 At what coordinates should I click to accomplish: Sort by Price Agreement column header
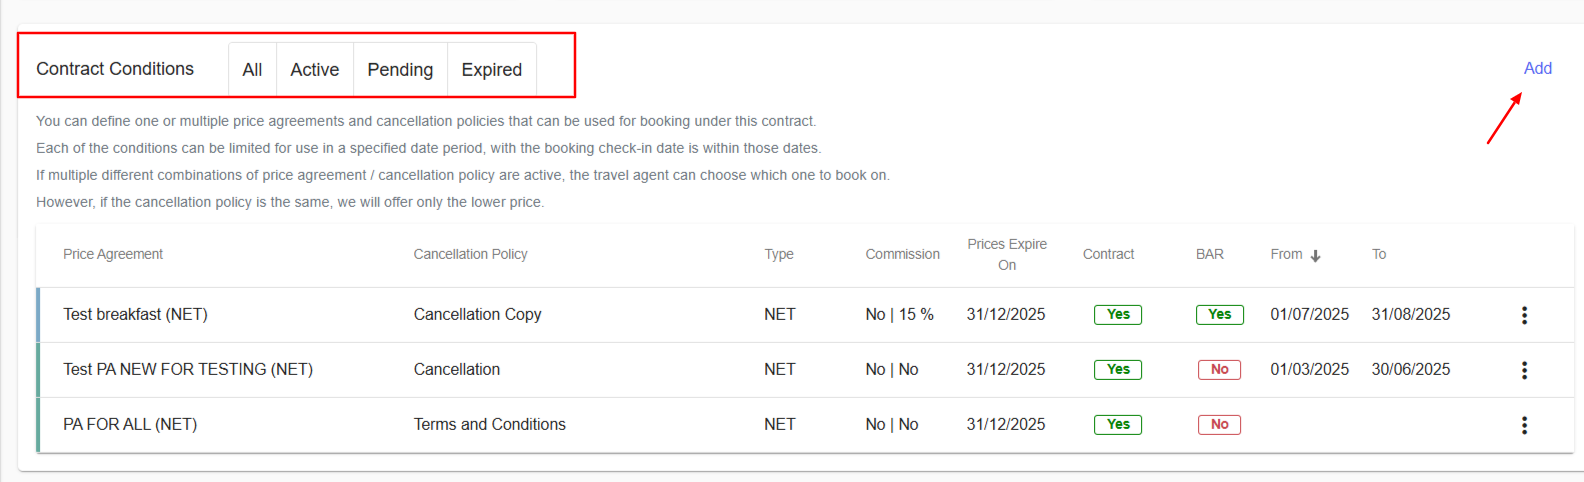pos(113,254)
